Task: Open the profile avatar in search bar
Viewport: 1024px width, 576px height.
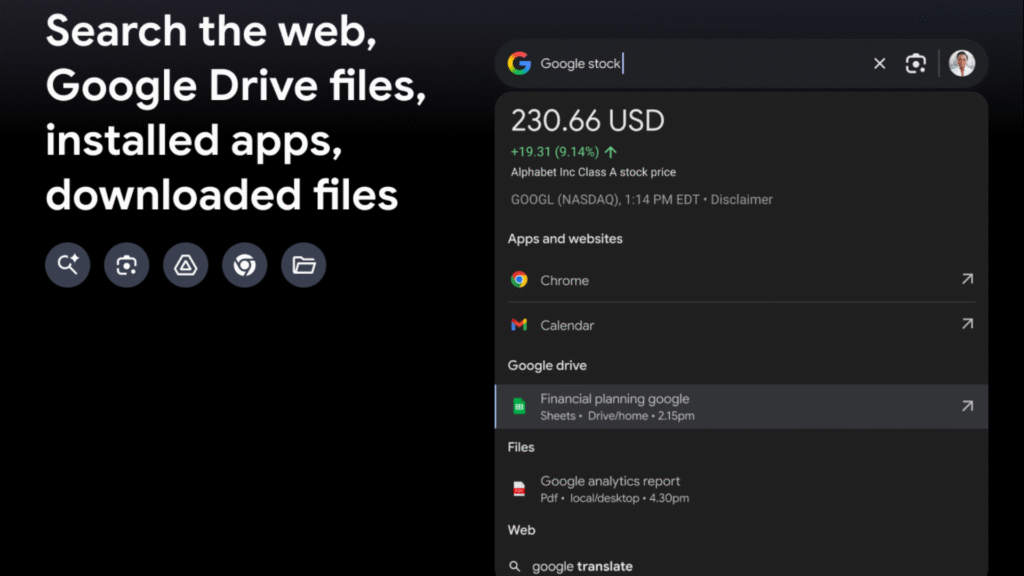Action: [x=961, y=64]
